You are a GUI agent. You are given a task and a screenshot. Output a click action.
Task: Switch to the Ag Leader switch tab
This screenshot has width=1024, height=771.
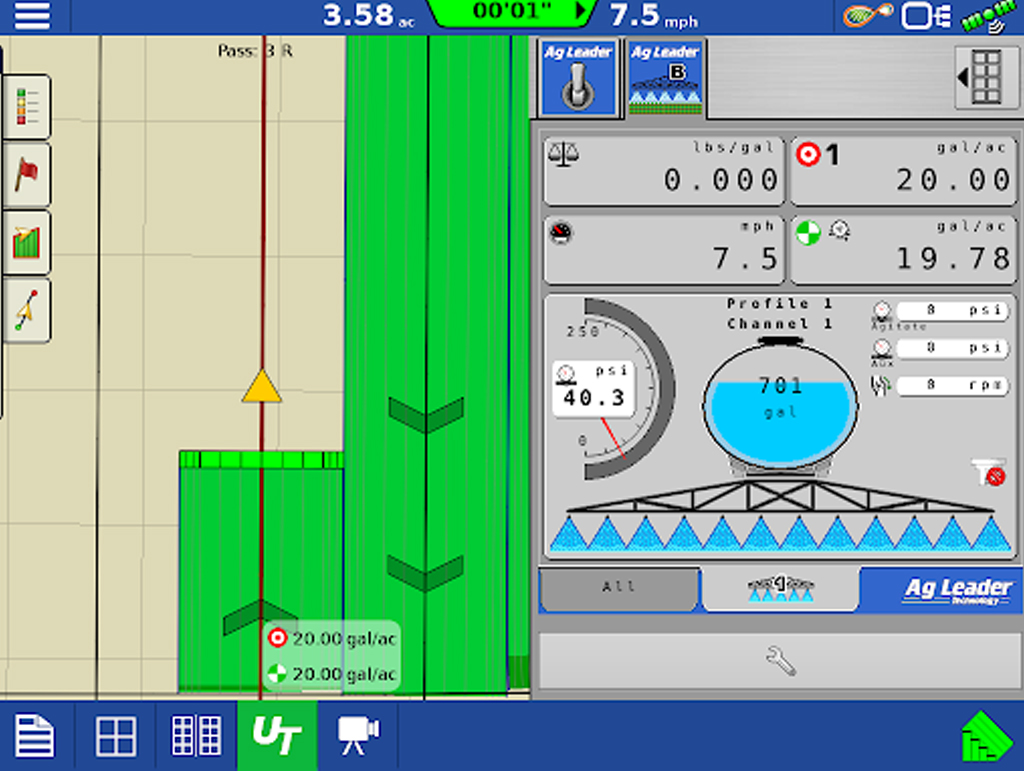click(578, 78)
